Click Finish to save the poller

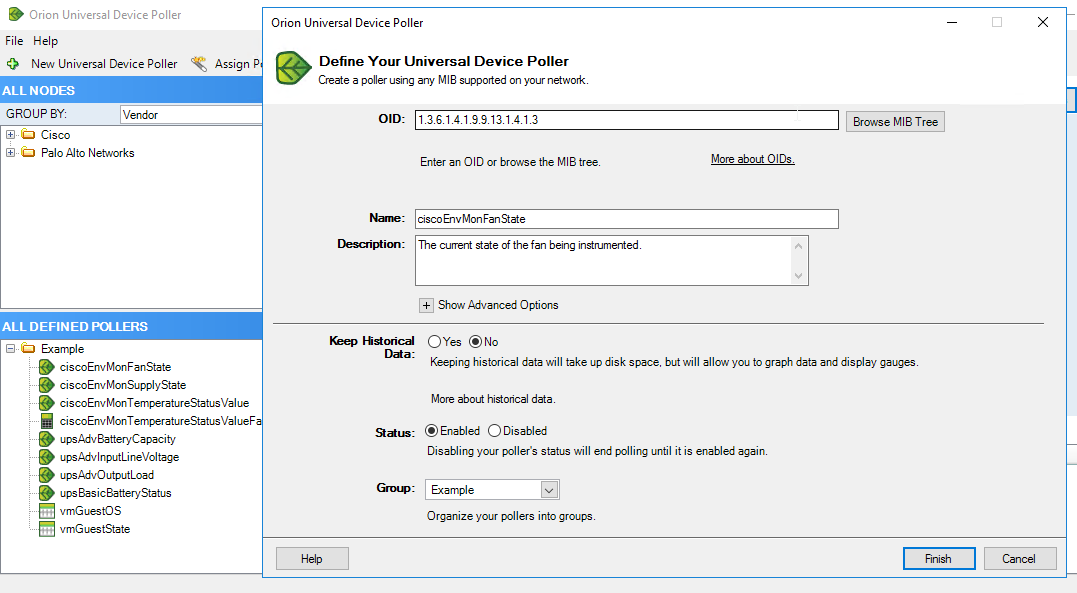[939, 559]
